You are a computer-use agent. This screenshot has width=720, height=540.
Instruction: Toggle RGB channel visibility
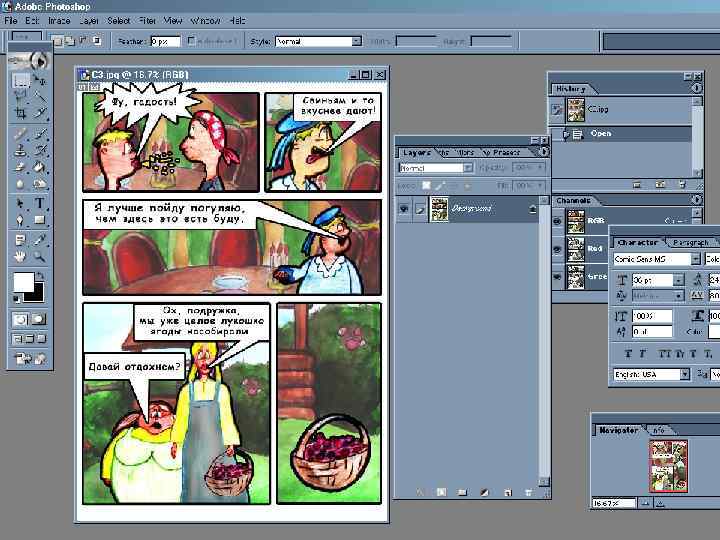click(557, 221)
